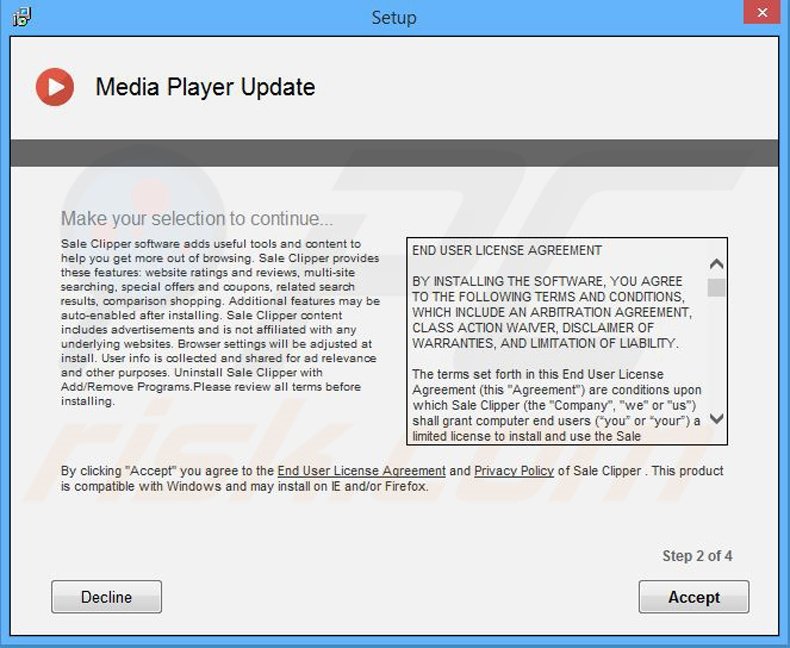Close the Setup window
The width and height of the screenshot is (790, 648).
pos(762,12)
